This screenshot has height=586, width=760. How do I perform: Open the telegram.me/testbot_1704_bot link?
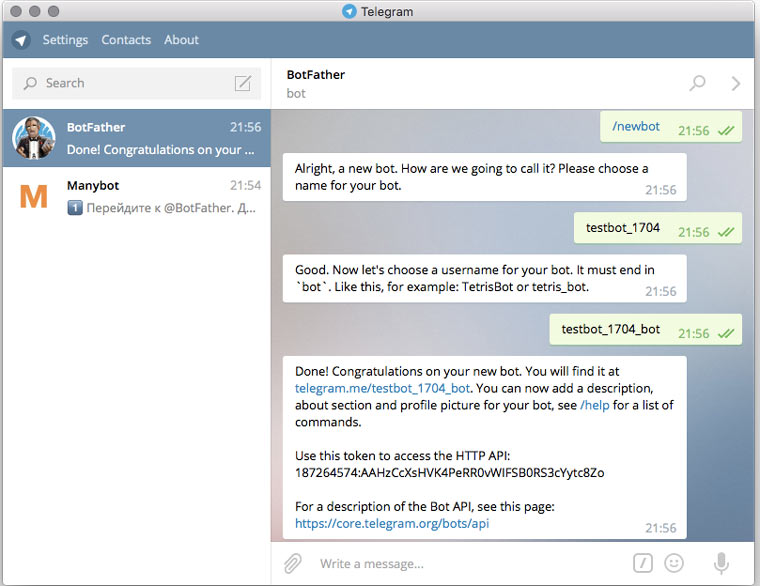[x=382, y=388]
